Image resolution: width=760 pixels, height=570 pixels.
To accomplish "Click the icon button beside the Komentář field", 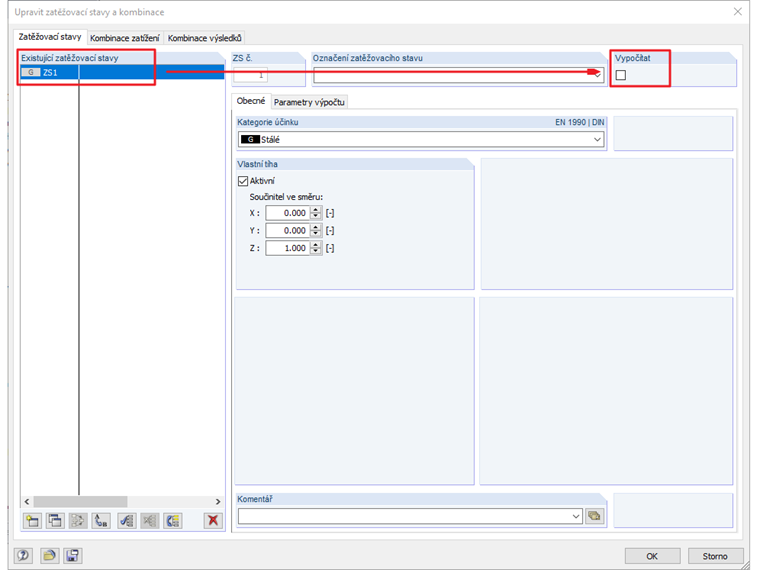I will 594,516.
